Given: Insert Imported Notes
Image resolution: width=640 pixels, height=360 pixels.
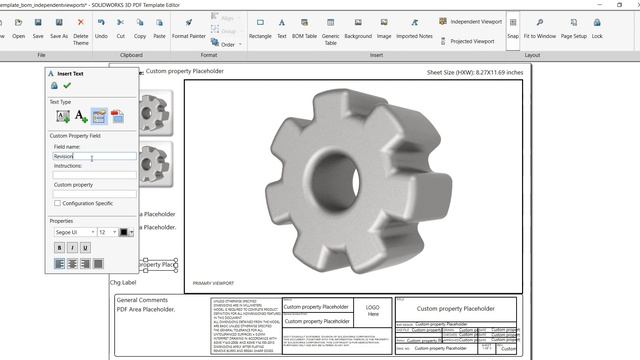Looking at the screenshot, I should point(414,28).
